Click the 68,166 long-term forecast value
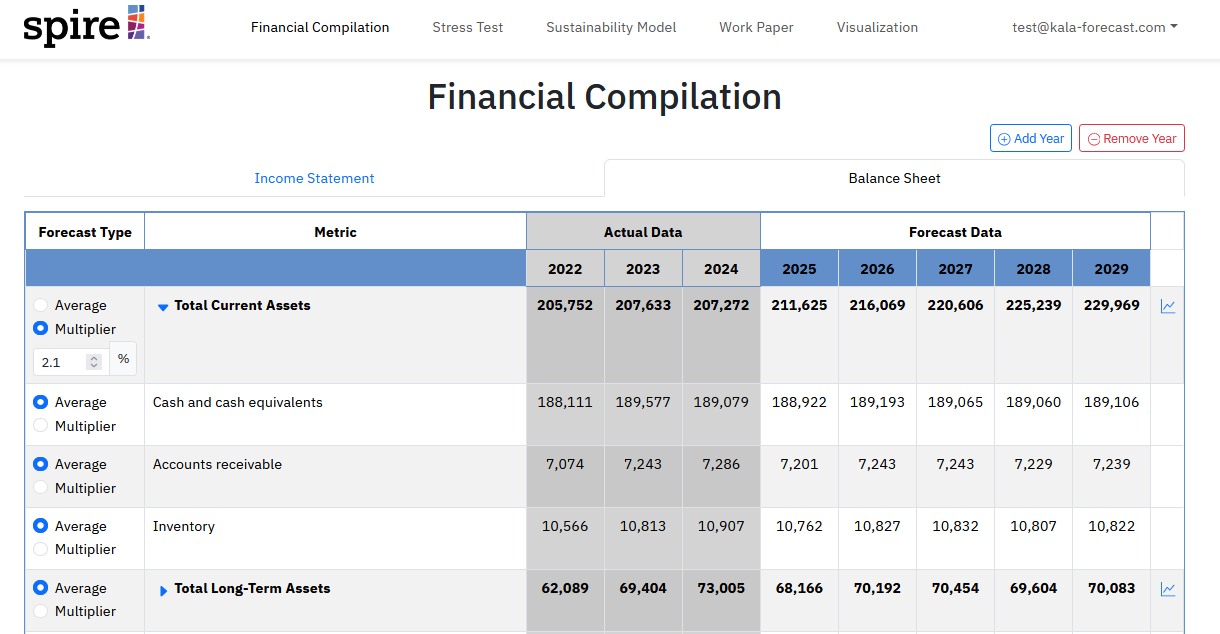 (799, 588)
